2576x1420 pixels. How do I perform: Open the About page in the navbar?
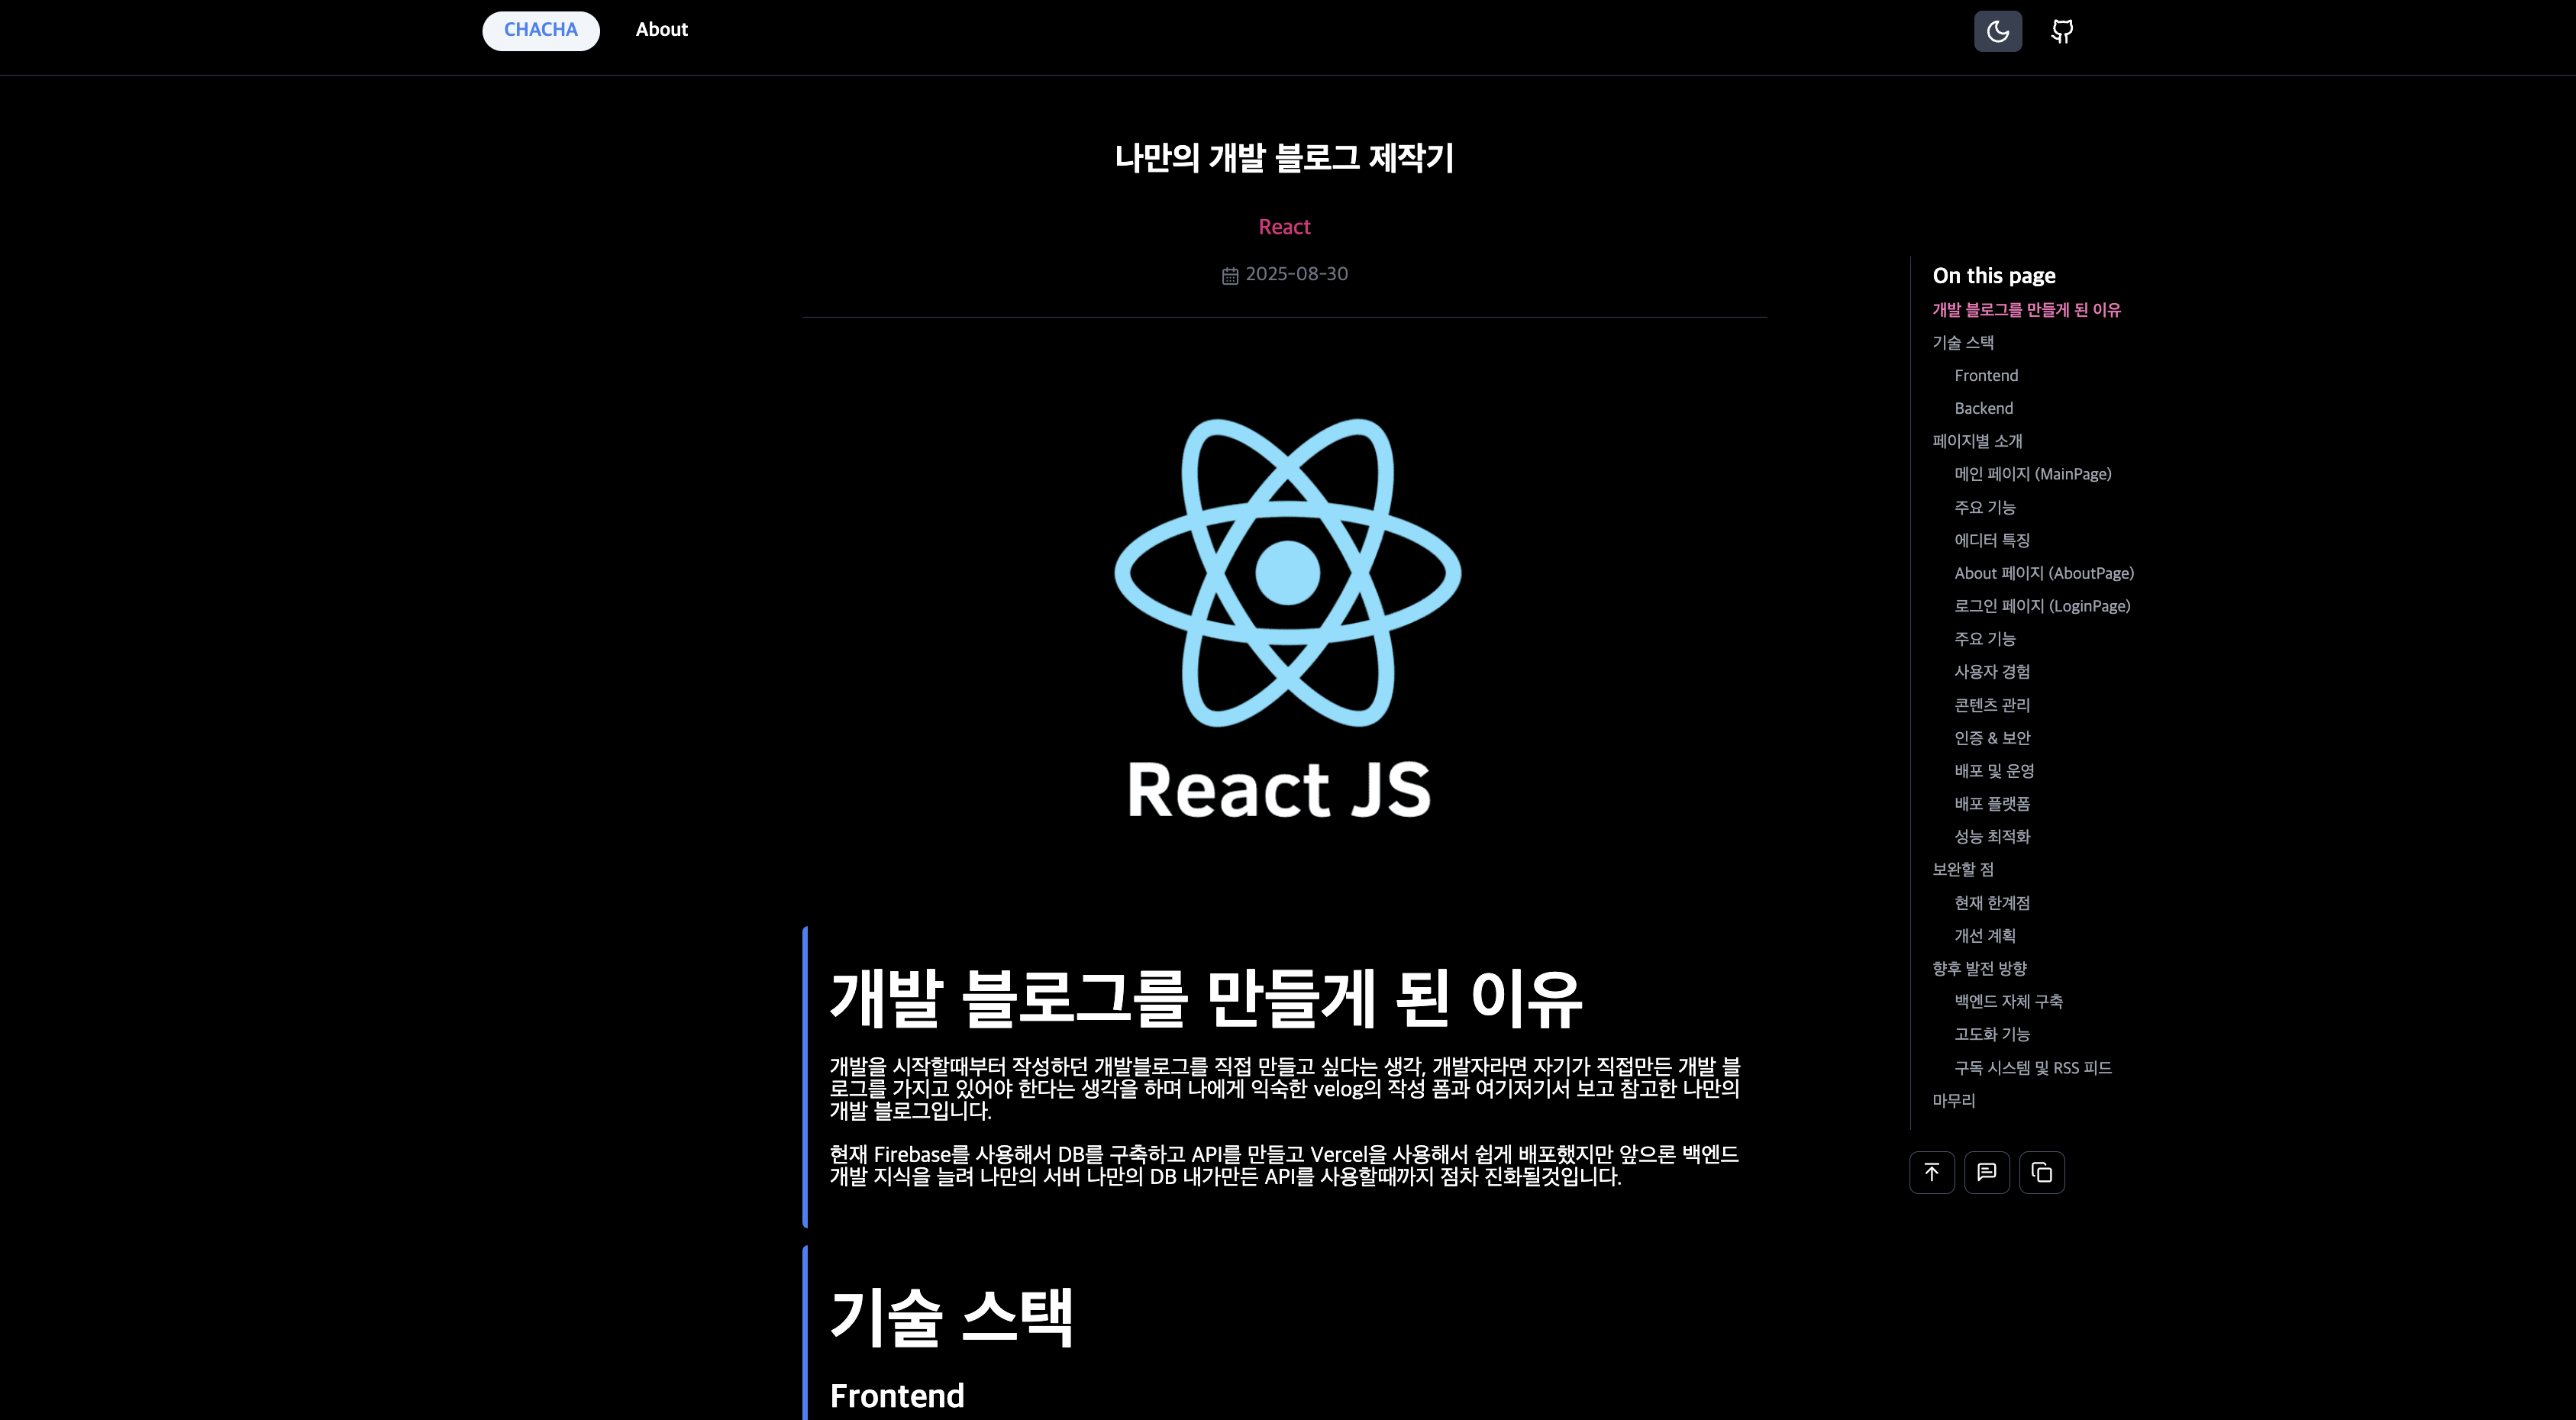[x=661, y=30]
